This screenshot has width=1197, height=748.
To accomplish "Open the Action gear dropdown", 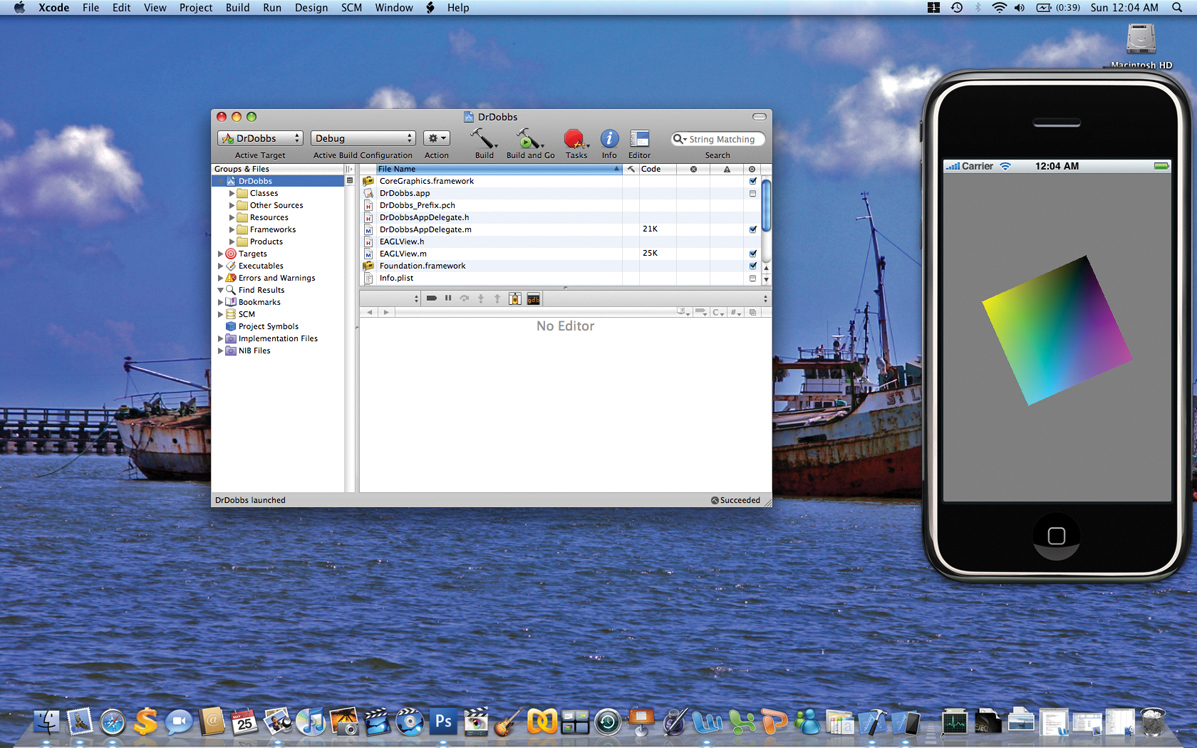I will coord(437,139).
